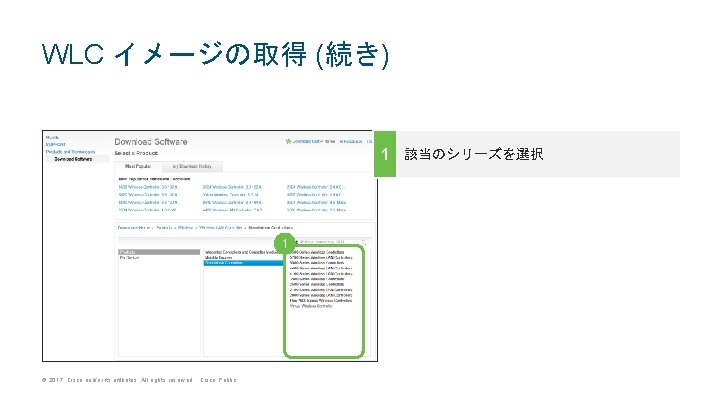Click Downloads Home in breadcrumb
The width and height of the screenshot is (720, 405).
coord(134,228)
